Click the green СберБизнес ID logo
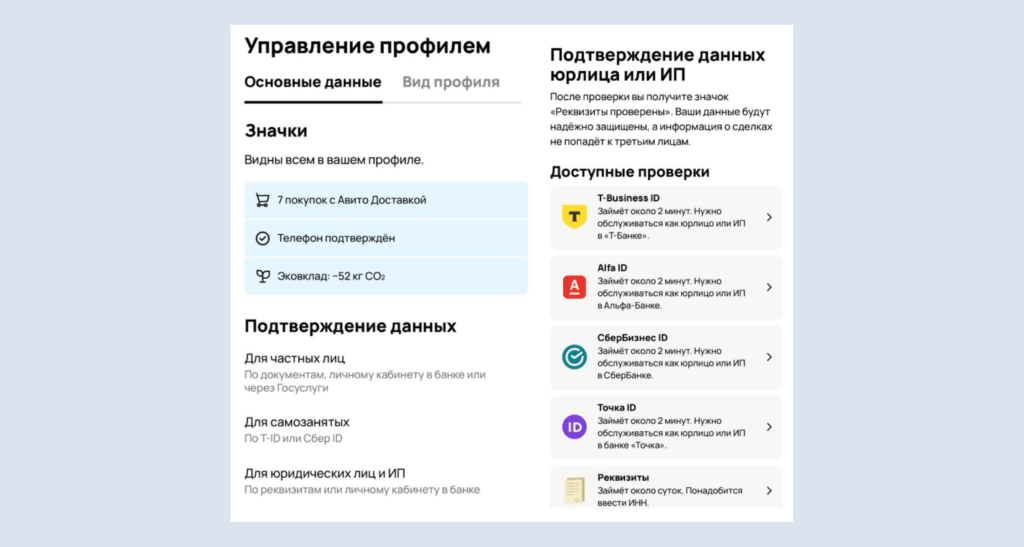Image resolution: width=1024 pixels, height=547 pixels. click(x=574, y=357)
